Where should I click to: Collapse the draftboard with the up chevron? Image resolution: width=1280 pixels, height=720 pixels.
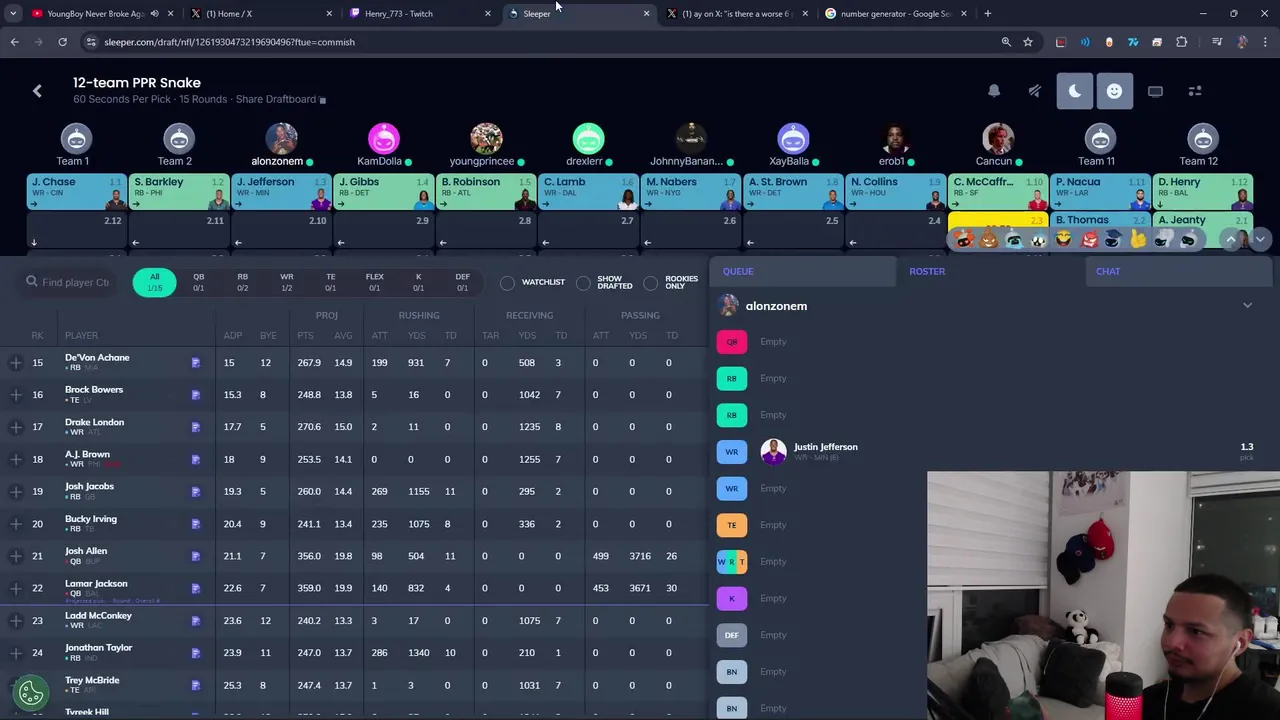(x=1231, y=240)
